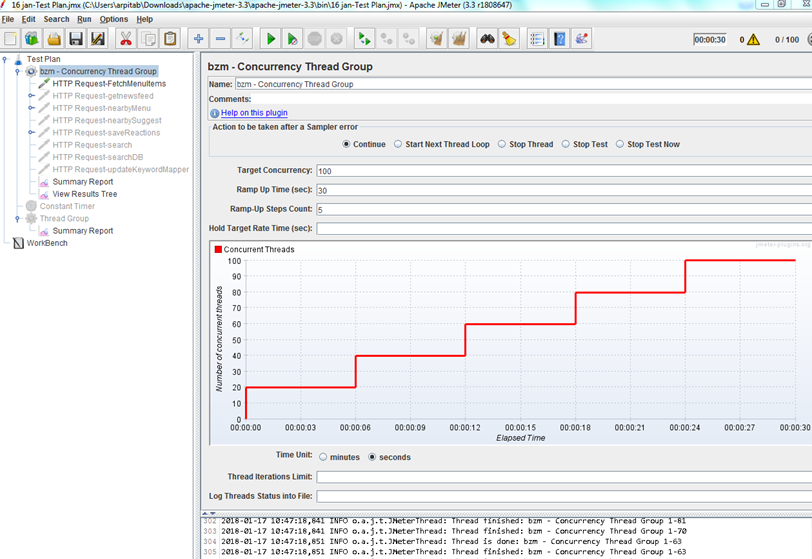812x559 pixels.
Task: Collapse bzm - Concurrency Thread Group node
Action: point(18,71)
